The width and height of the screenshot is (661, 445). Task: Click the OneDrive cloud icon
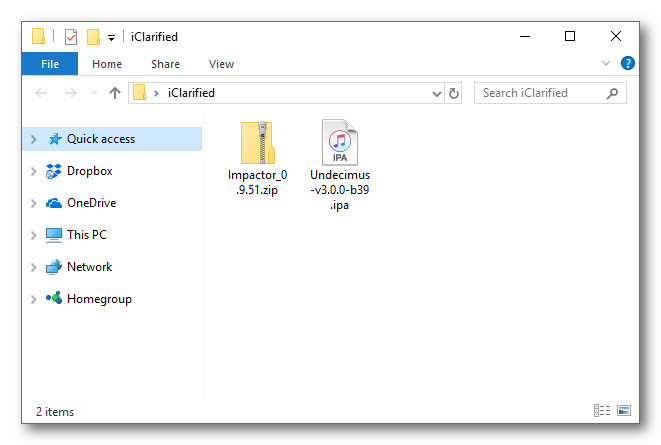point(54,203)
